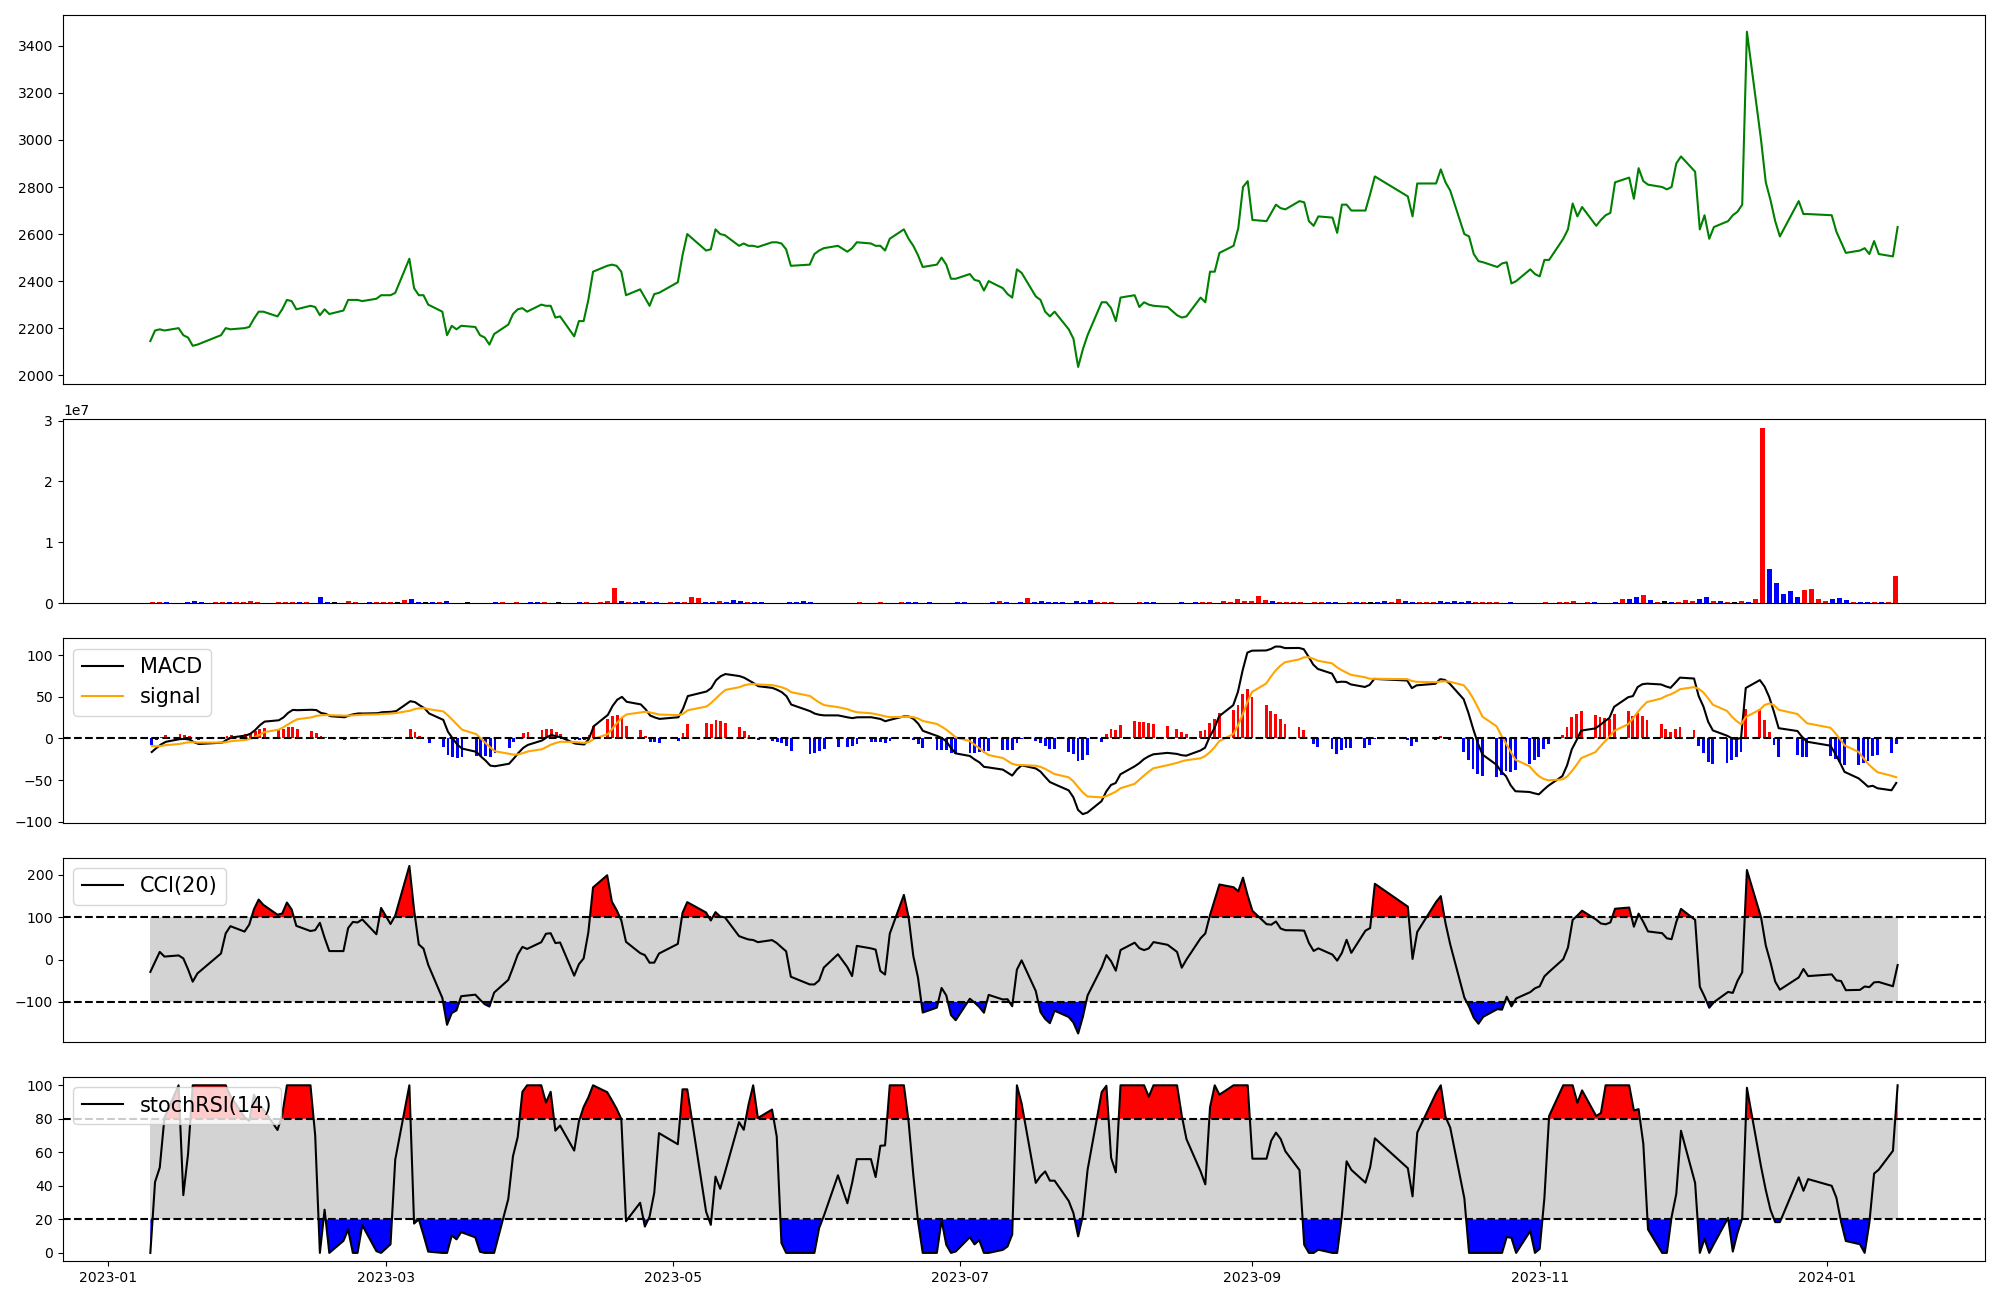The height and width of the screenshot is (1300, 2000).
Task: Click the black MACD legend line sample
Action: 102,666
